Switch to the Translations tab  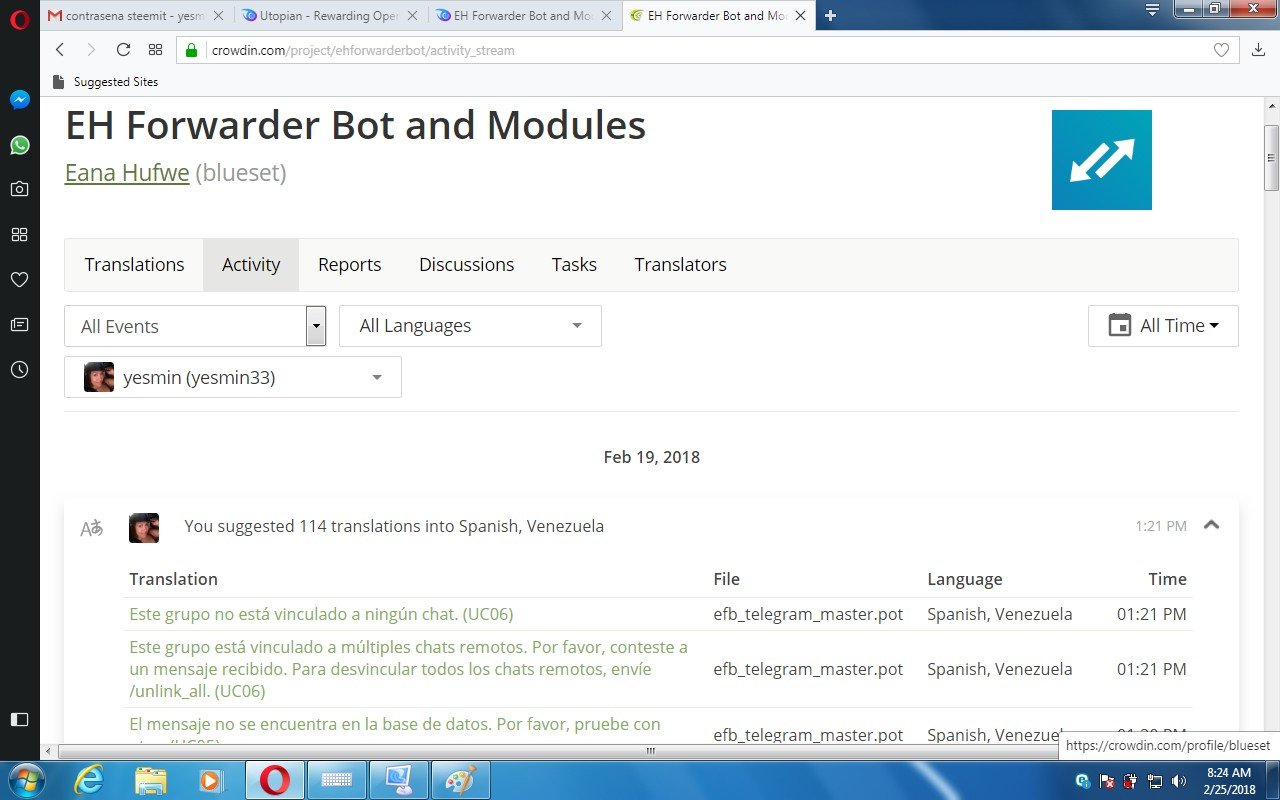click(134, 265)
